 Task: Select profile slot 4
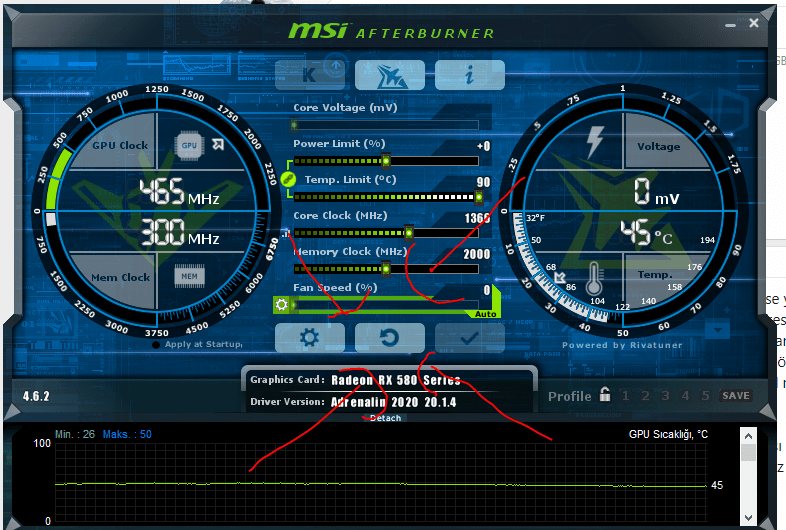(685, 396)
